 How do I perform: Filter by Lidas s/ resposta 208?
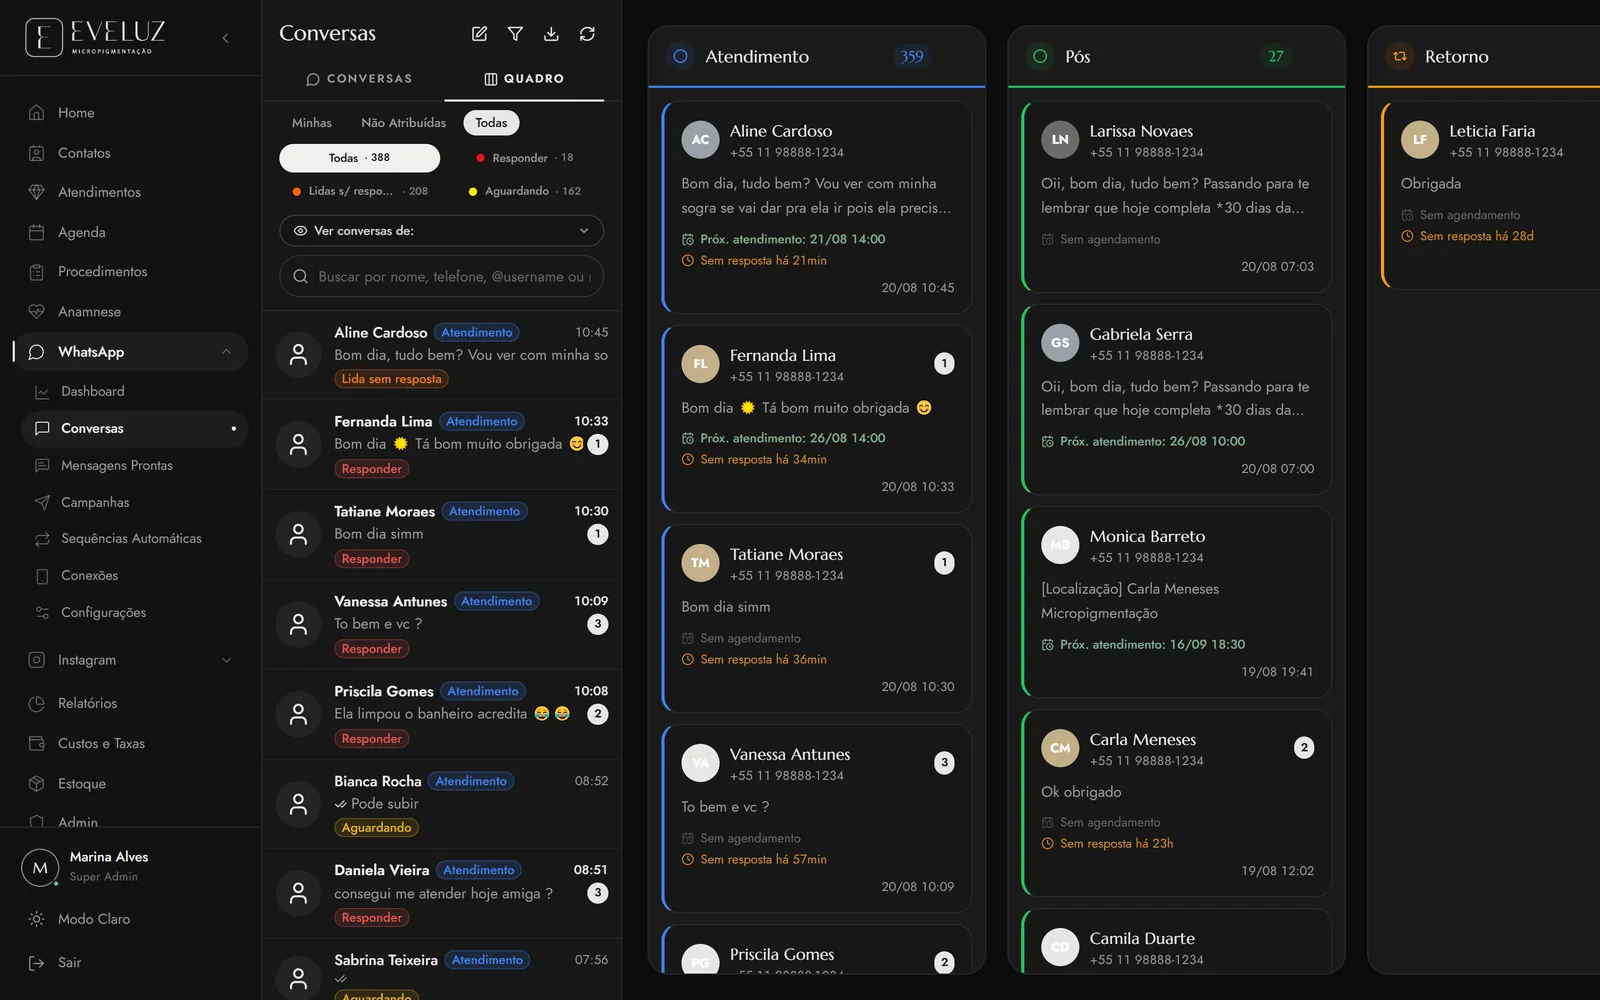tap(360, 191)
